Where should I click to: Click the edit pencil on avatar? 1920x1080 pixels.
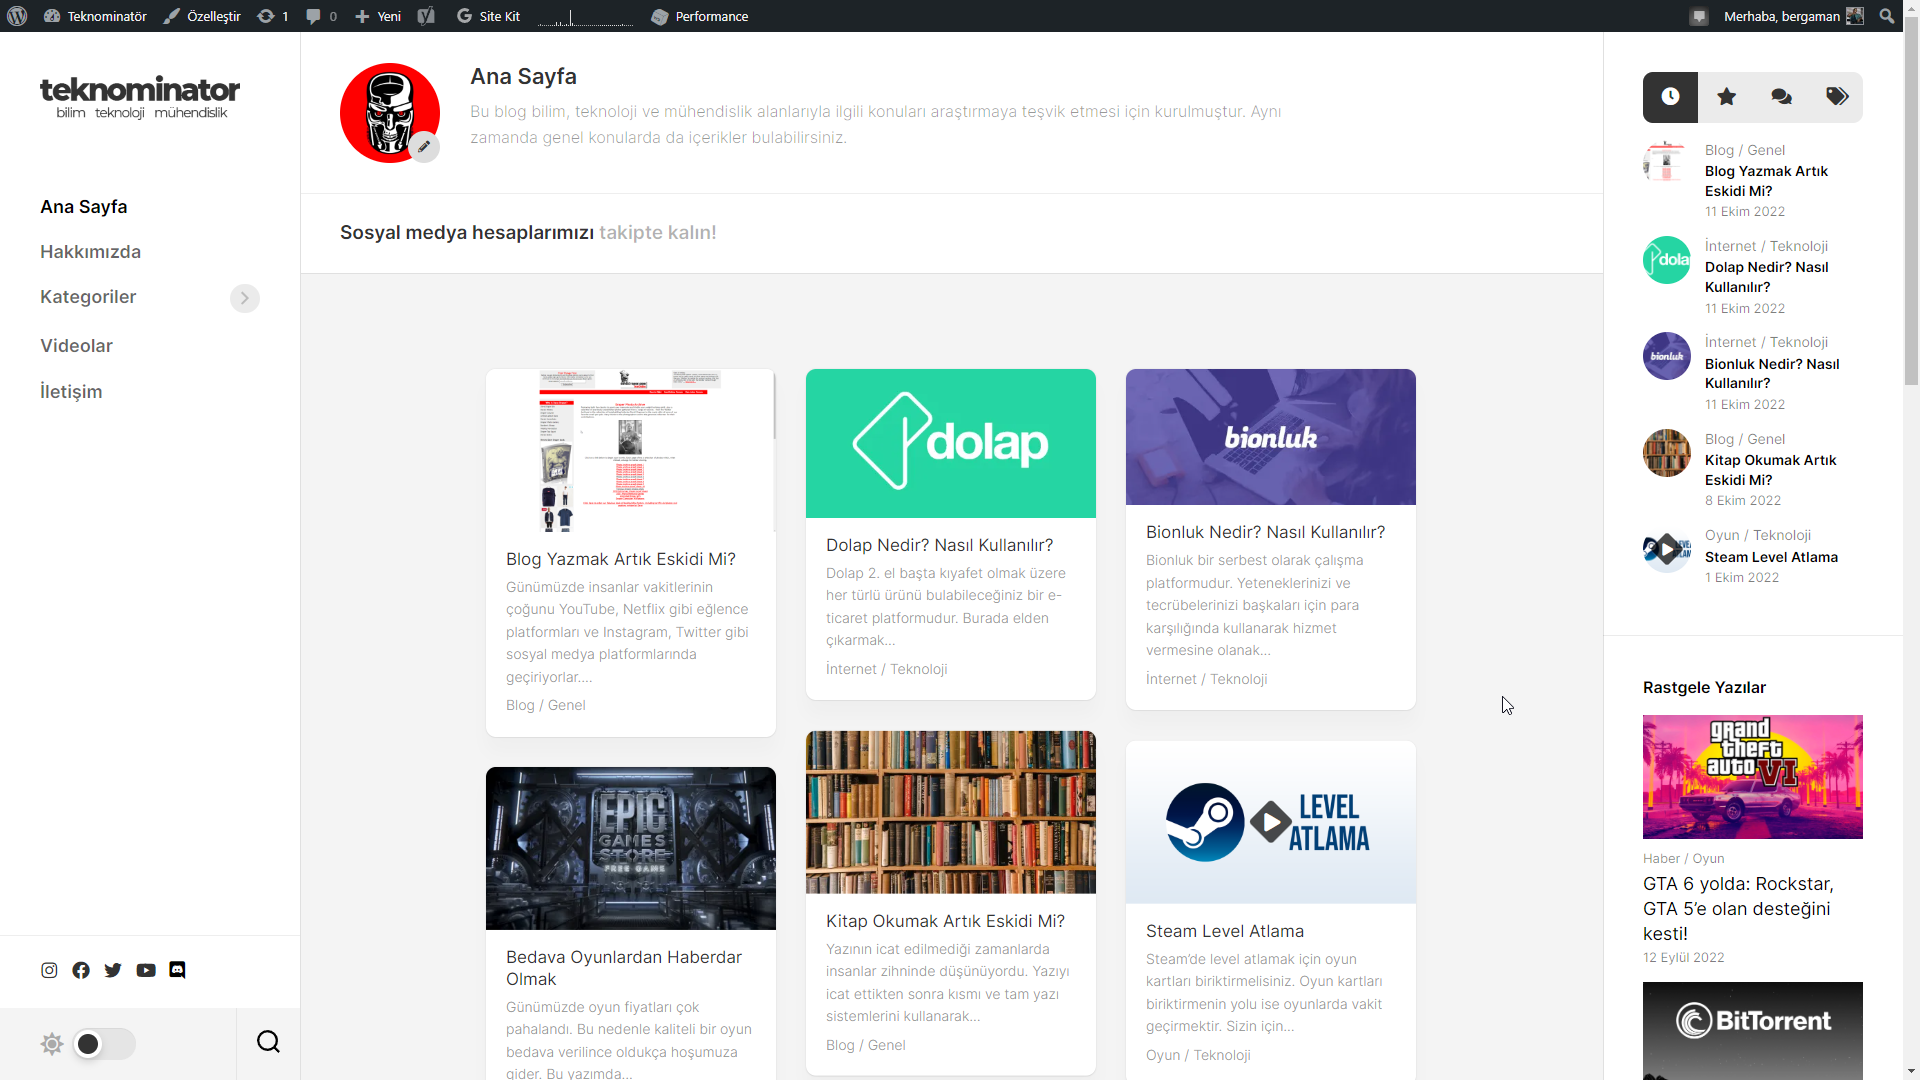pyautogui.click(x=424, y=147)
